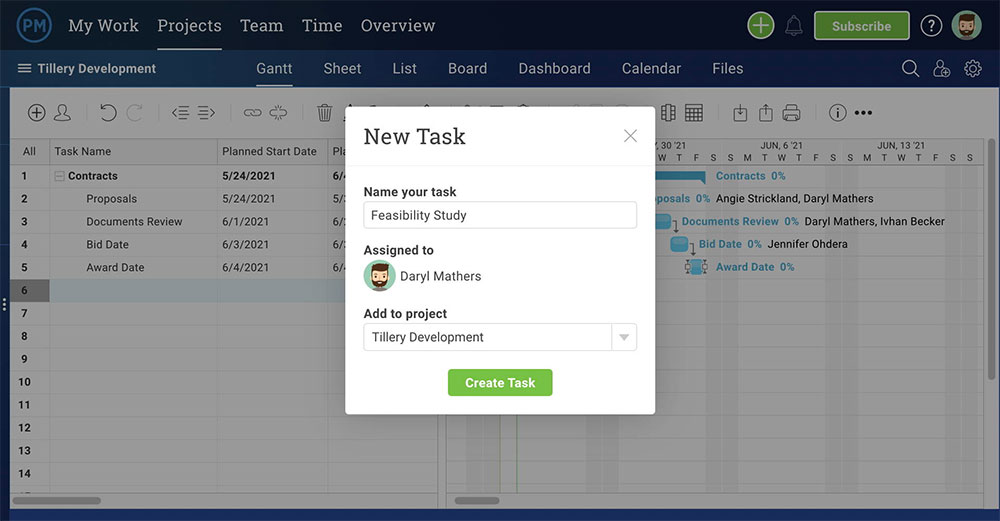
Task: Switch to the Sheet tab
Action: pyautogui.click(x=342, y=68)
